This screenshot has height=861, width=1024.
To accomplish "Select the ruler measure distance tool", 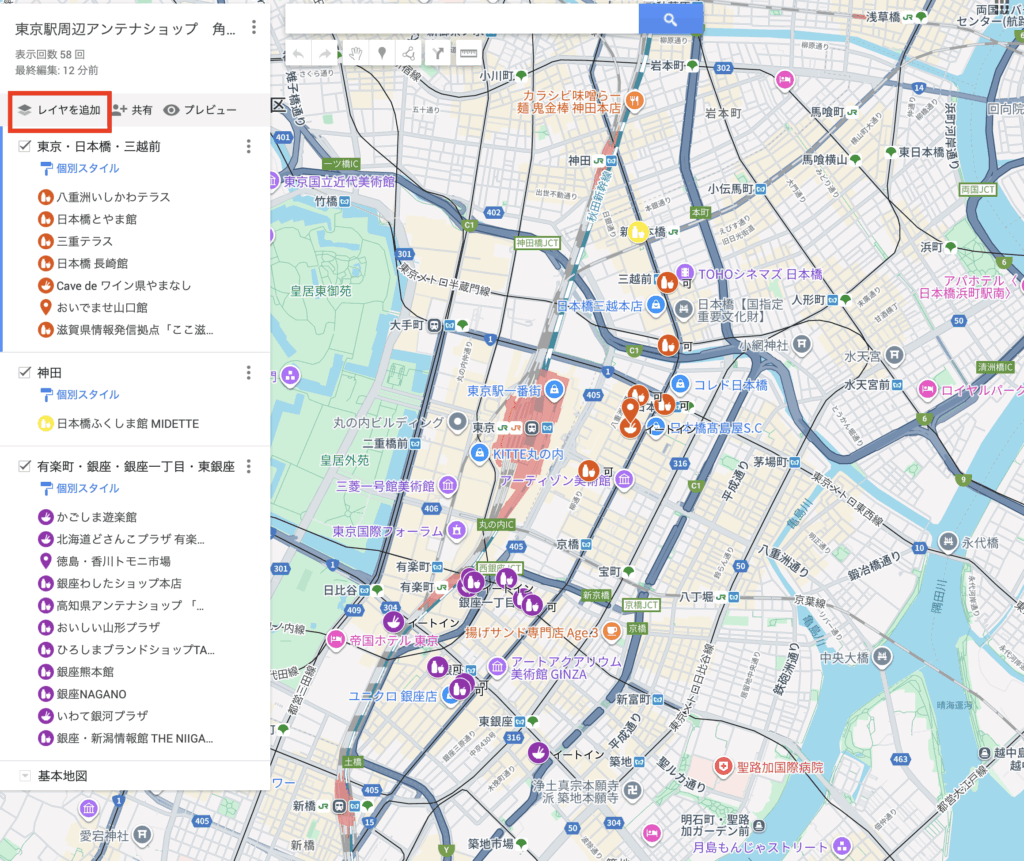I will [467, 54].
